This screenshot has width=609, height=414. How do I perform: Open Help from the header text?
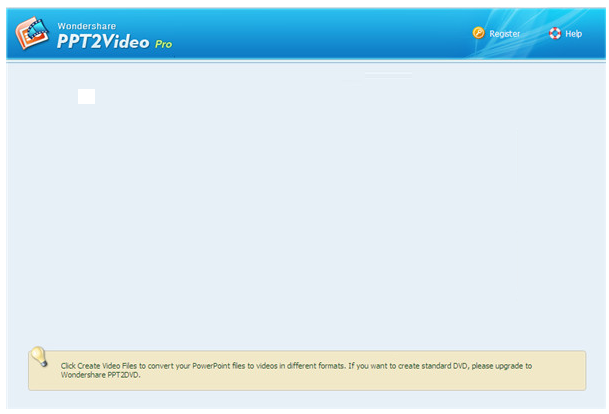click(x=574, y=34)
